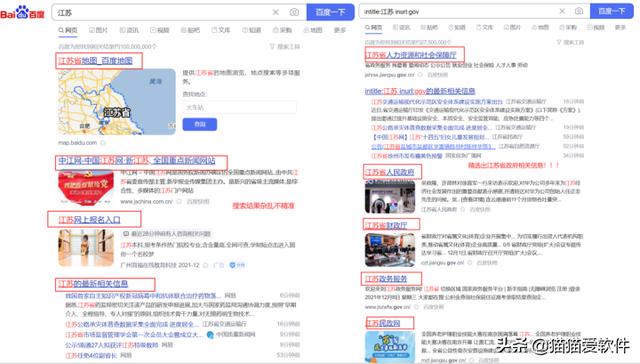Switch to 图片 tab on the left page

98,30
